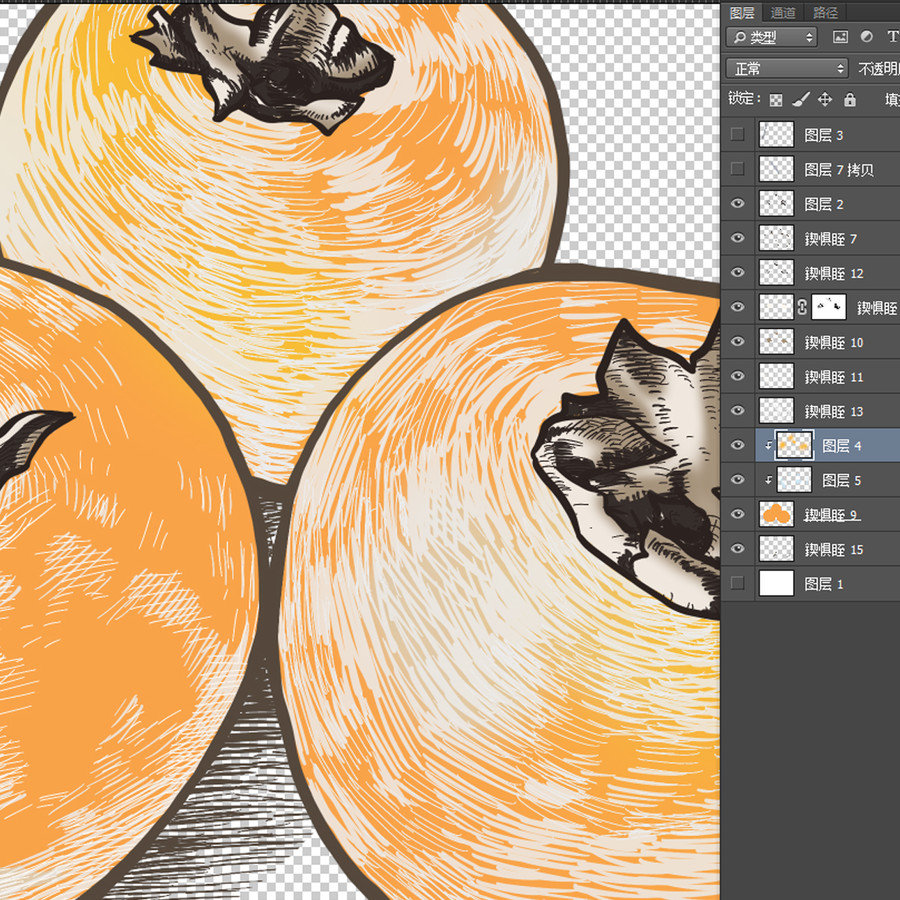Lock layer position move icon
900x900 pixels.
pyautogui.click(x=825, y=100)
